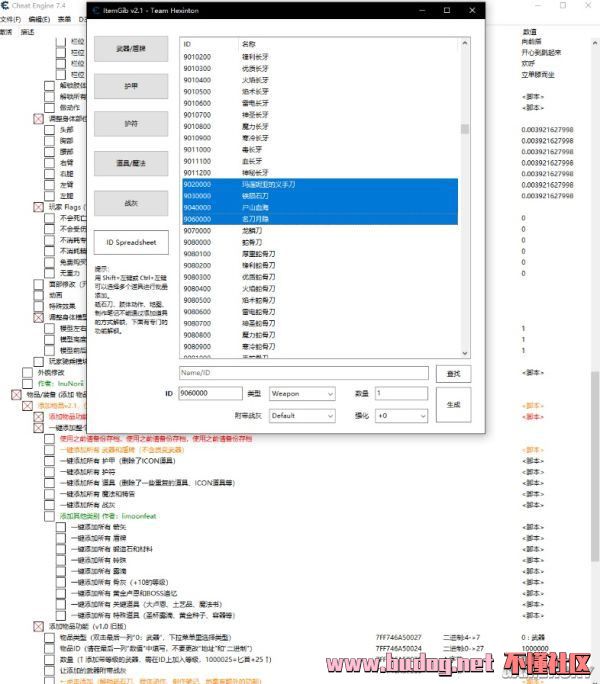This screenshot has height=684, width=600.
Task: Toggle the 物品类型 checkbox in Cheat Engine
Action: 50,638
